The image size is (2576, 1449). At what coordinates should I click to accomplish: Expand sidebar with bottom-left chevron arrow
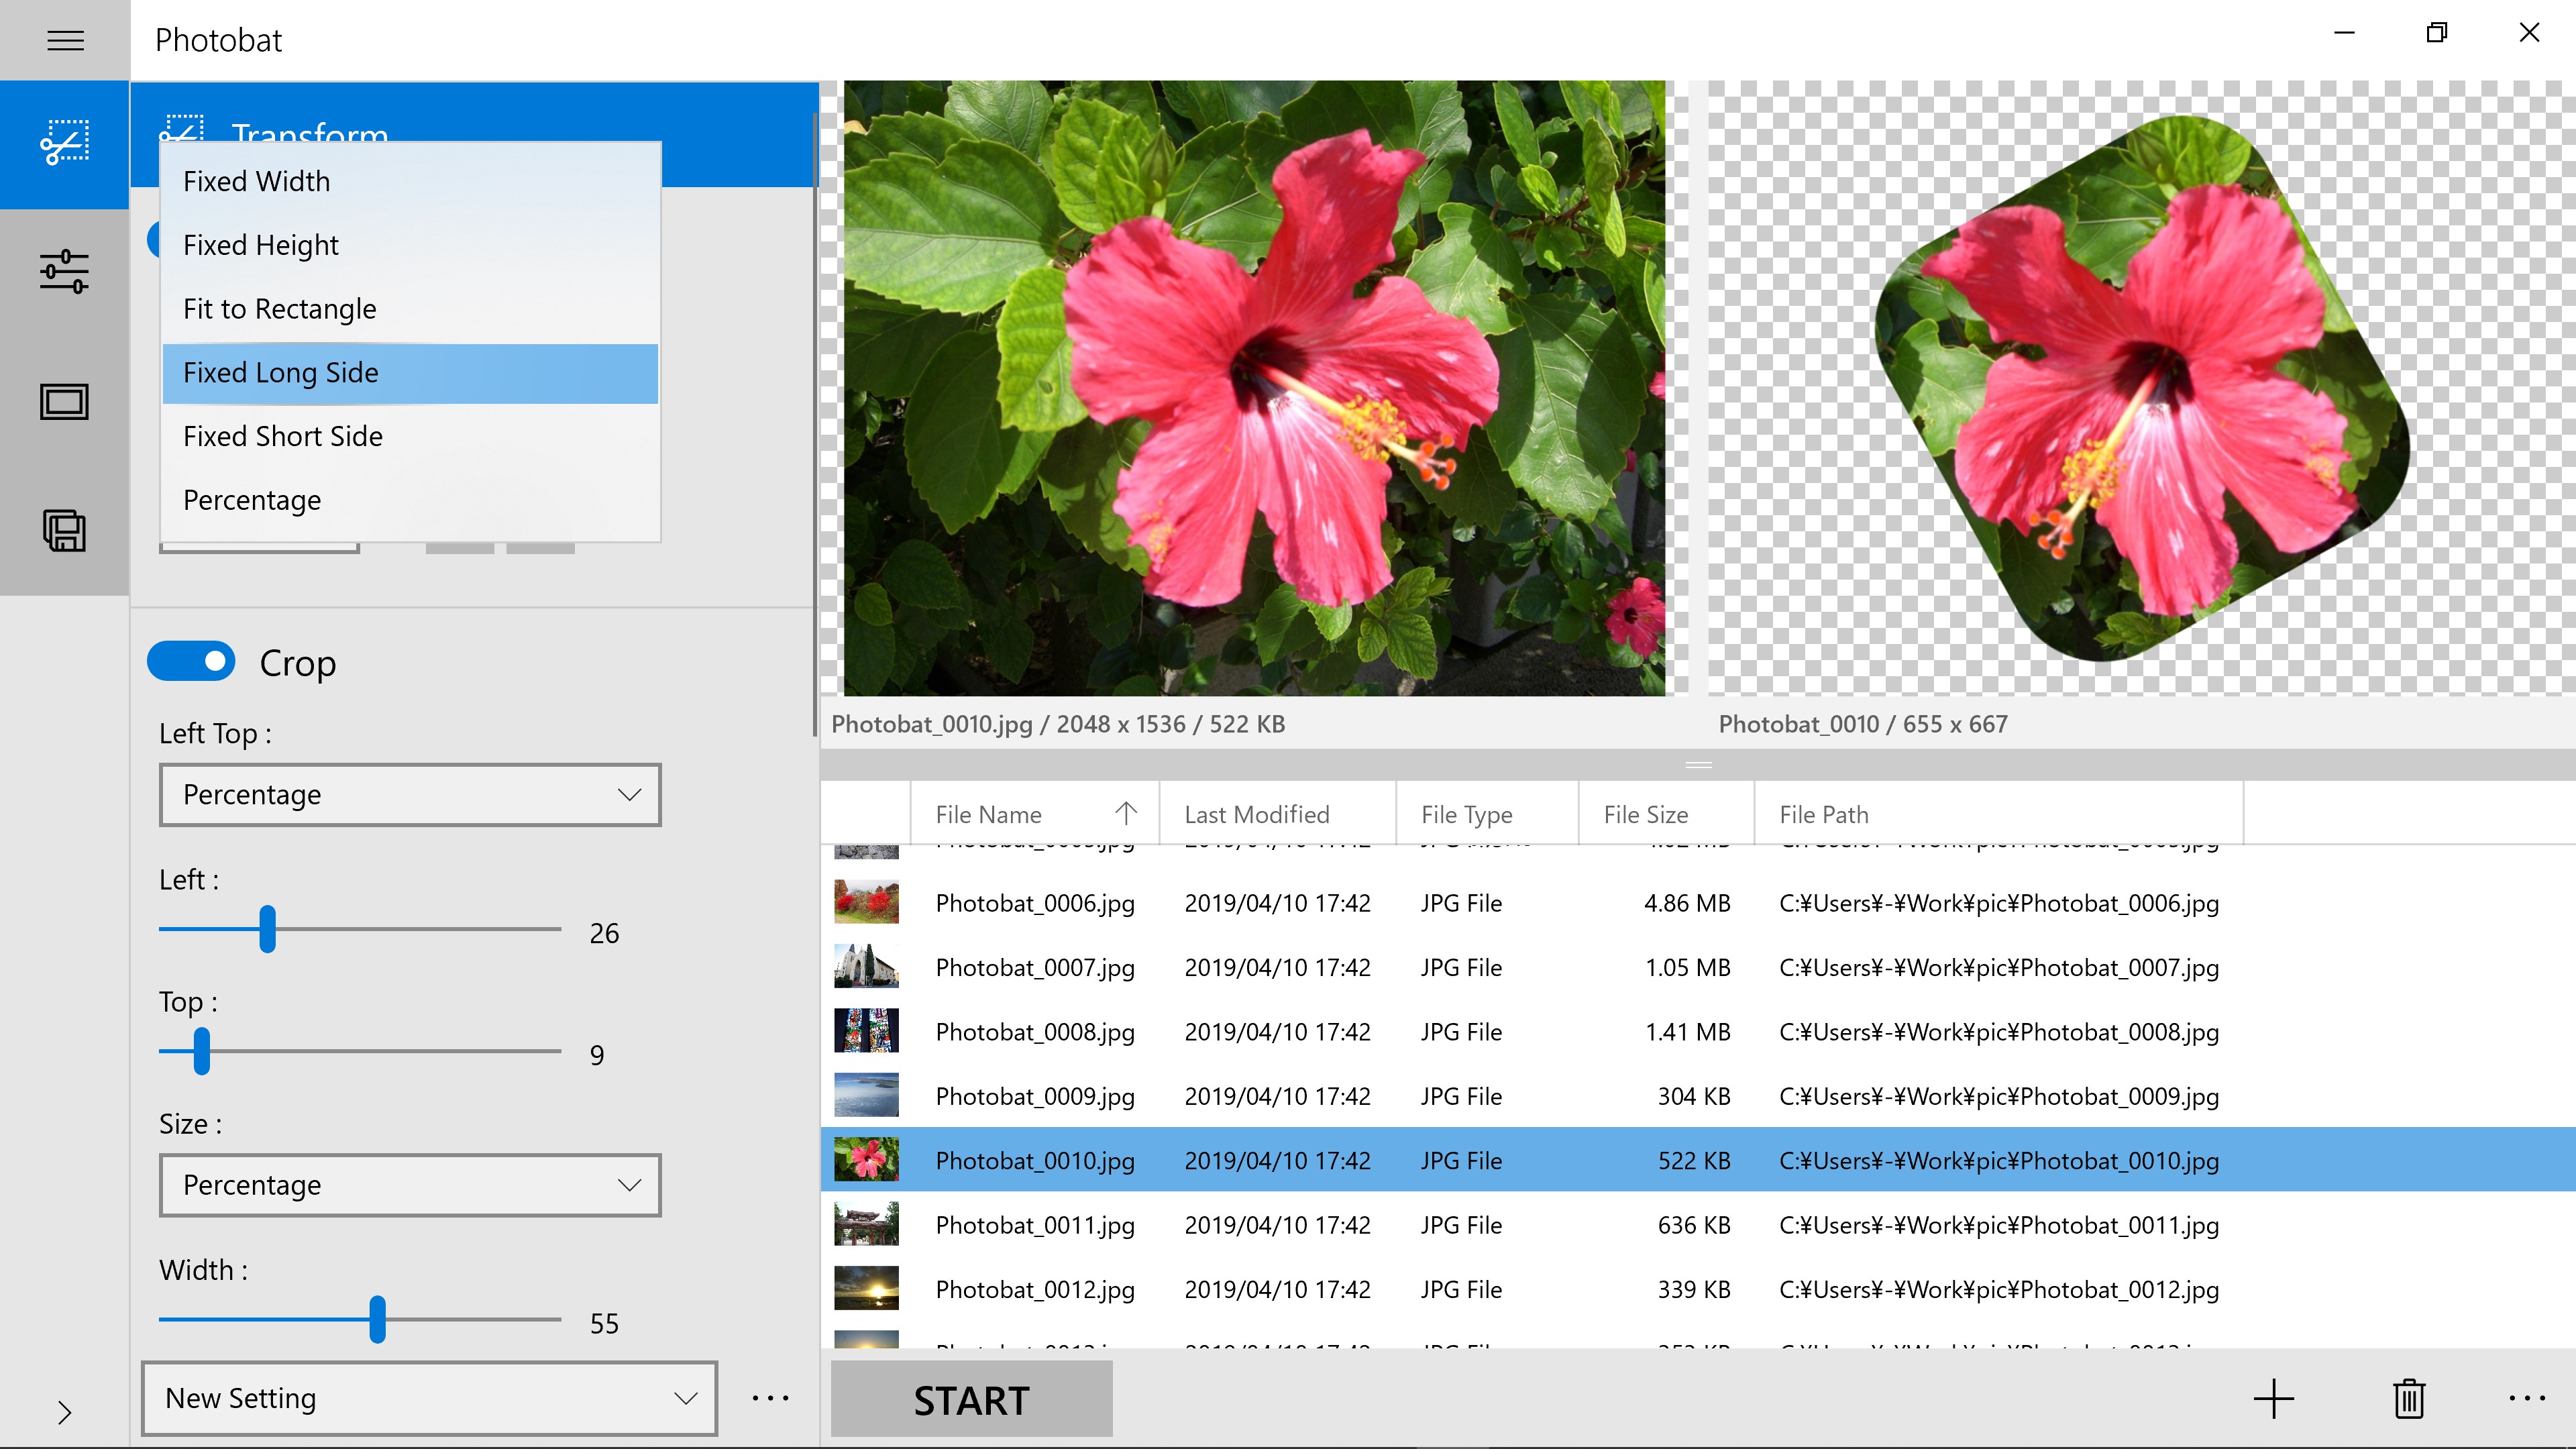tap(65, 1412)
